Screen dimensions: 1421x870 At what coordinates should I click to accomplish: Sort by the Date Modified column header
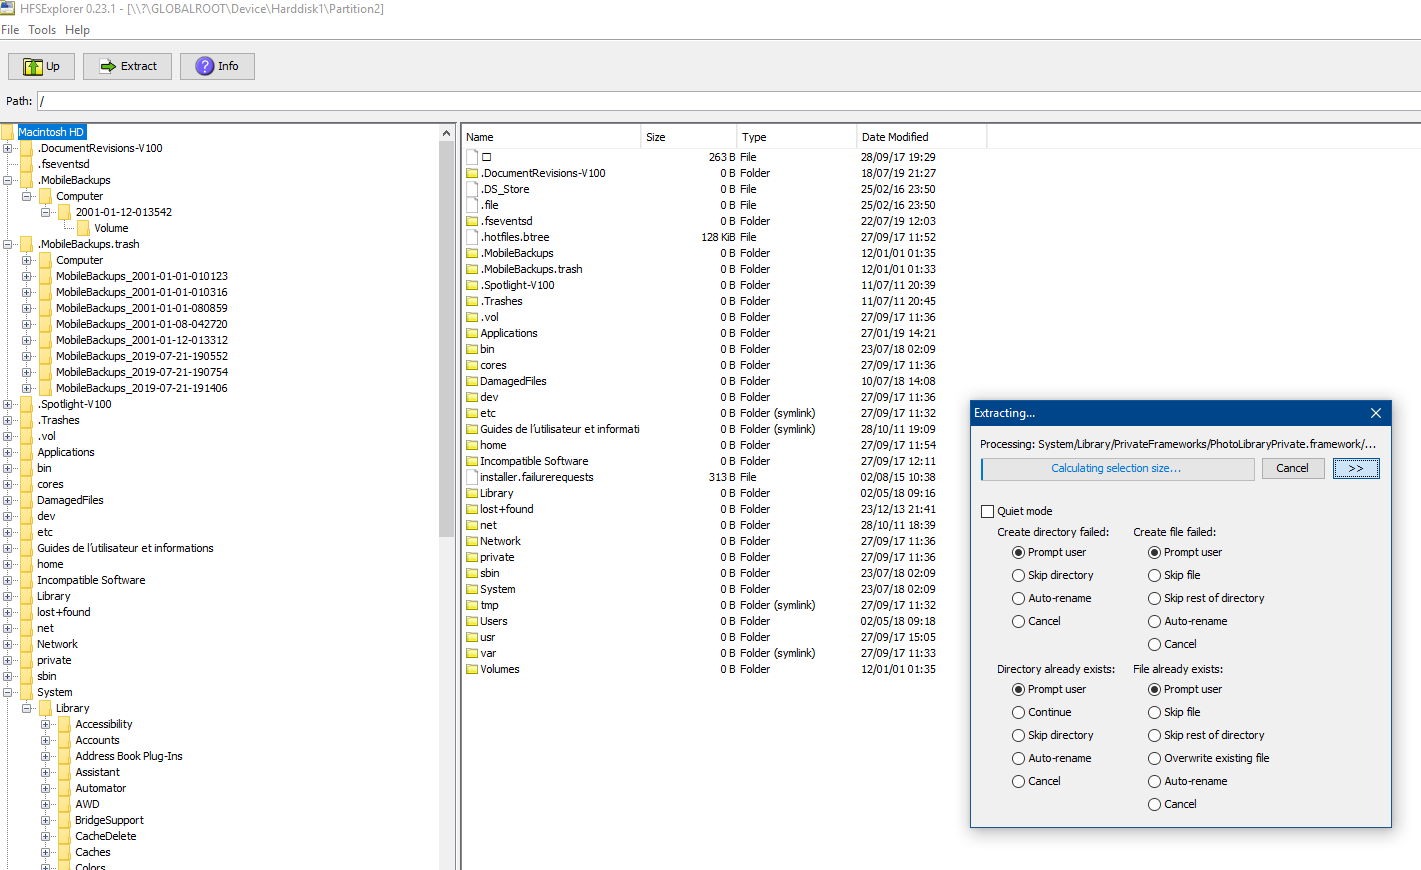coord(921,137)
